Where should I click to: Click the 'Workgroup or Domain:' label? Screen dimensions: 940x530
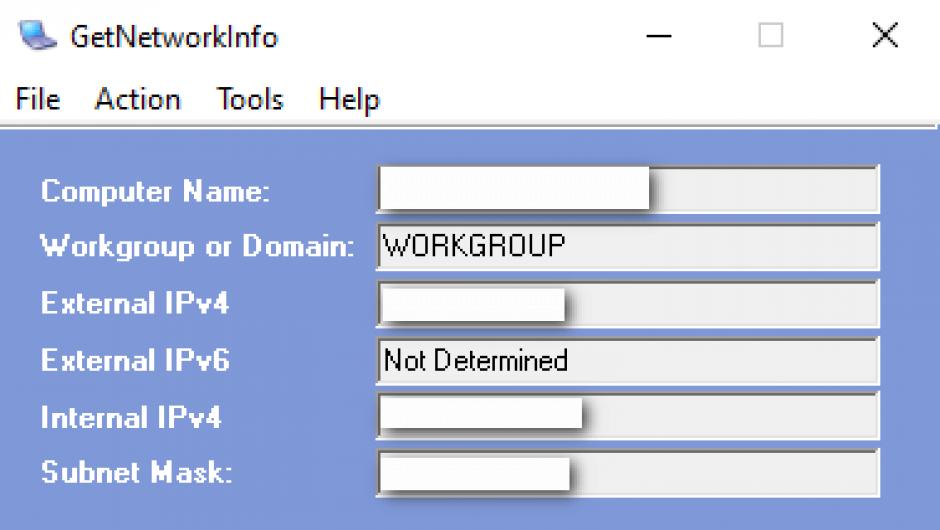tap(197, 247)
